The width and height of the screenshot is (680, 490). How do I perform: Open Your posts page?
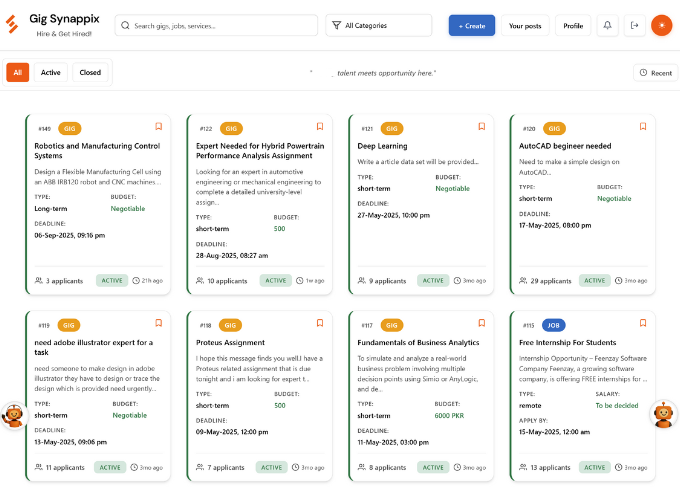(525, 26)
